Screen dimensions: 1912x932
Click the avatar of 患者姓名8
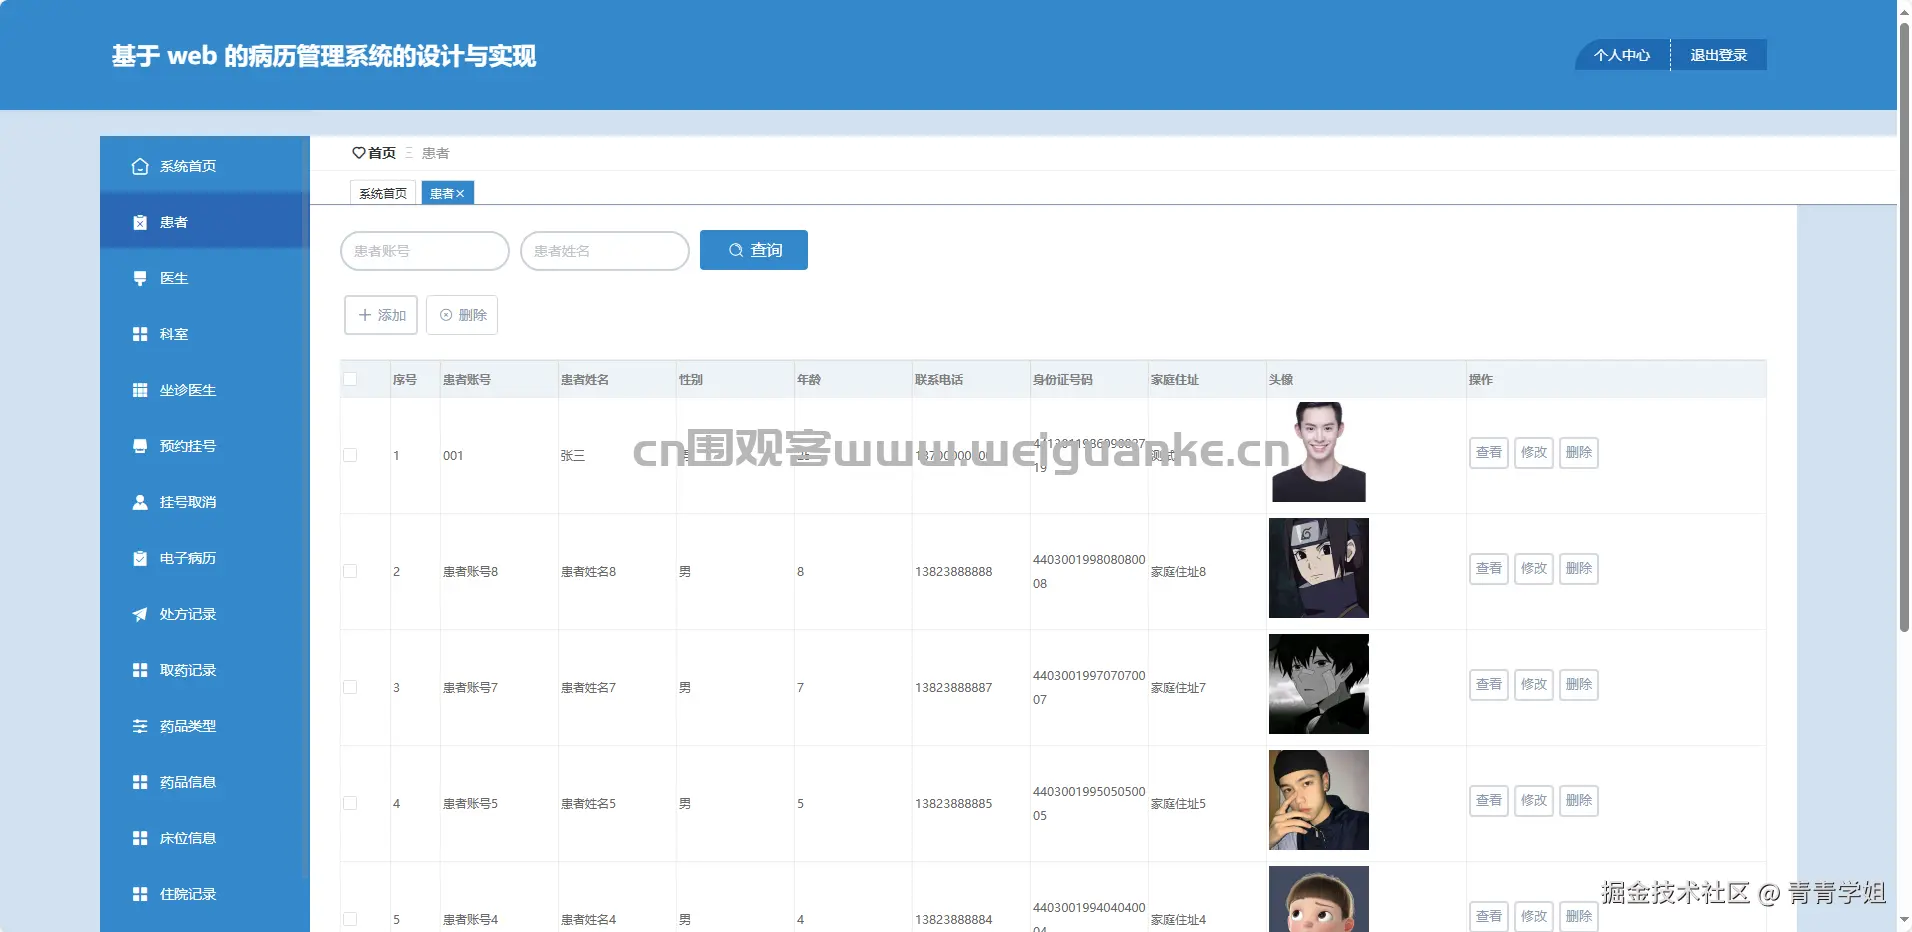[1319, 568]
